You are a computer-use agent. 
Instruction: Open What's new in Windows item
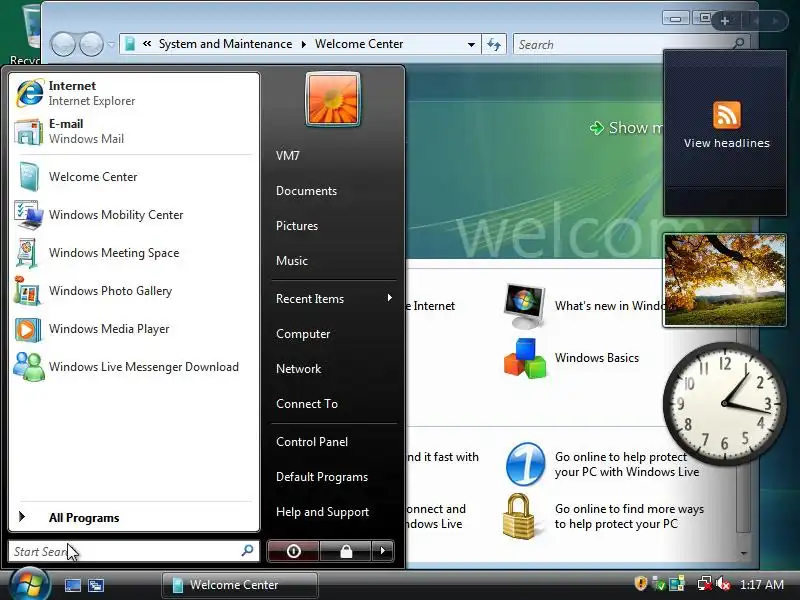(x=585, y=306)
